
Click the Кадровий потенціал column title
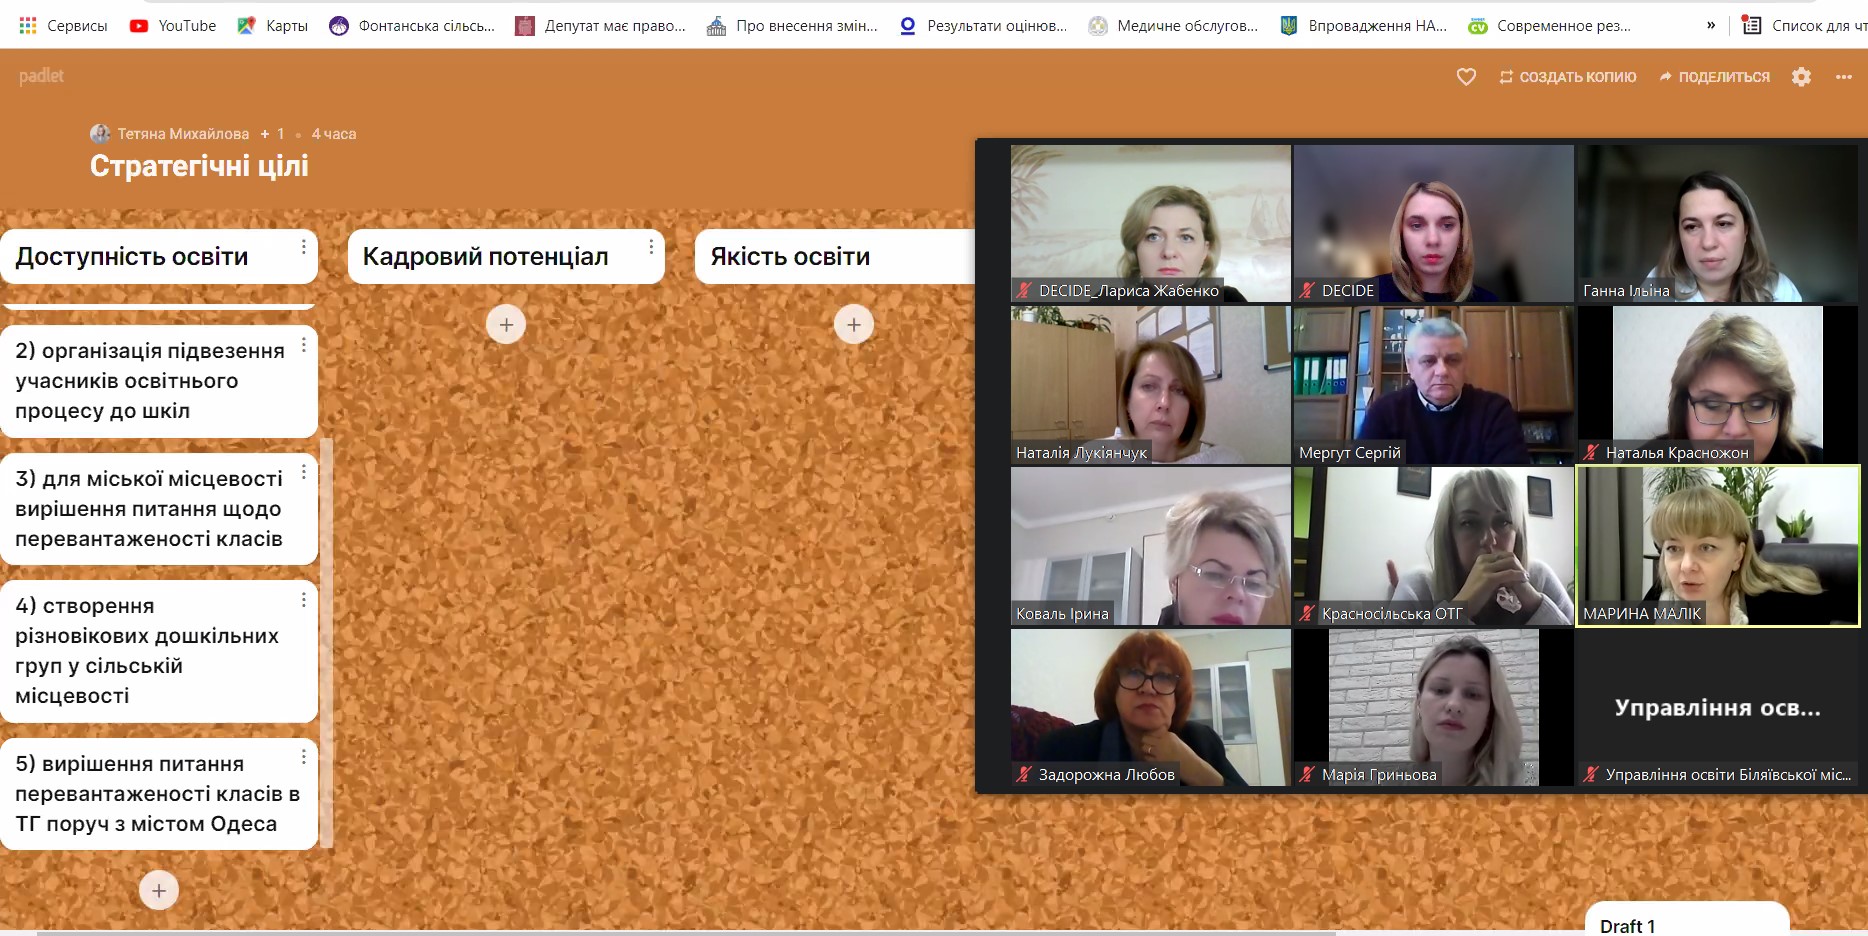pyautogui.click(x=486, y=257)
